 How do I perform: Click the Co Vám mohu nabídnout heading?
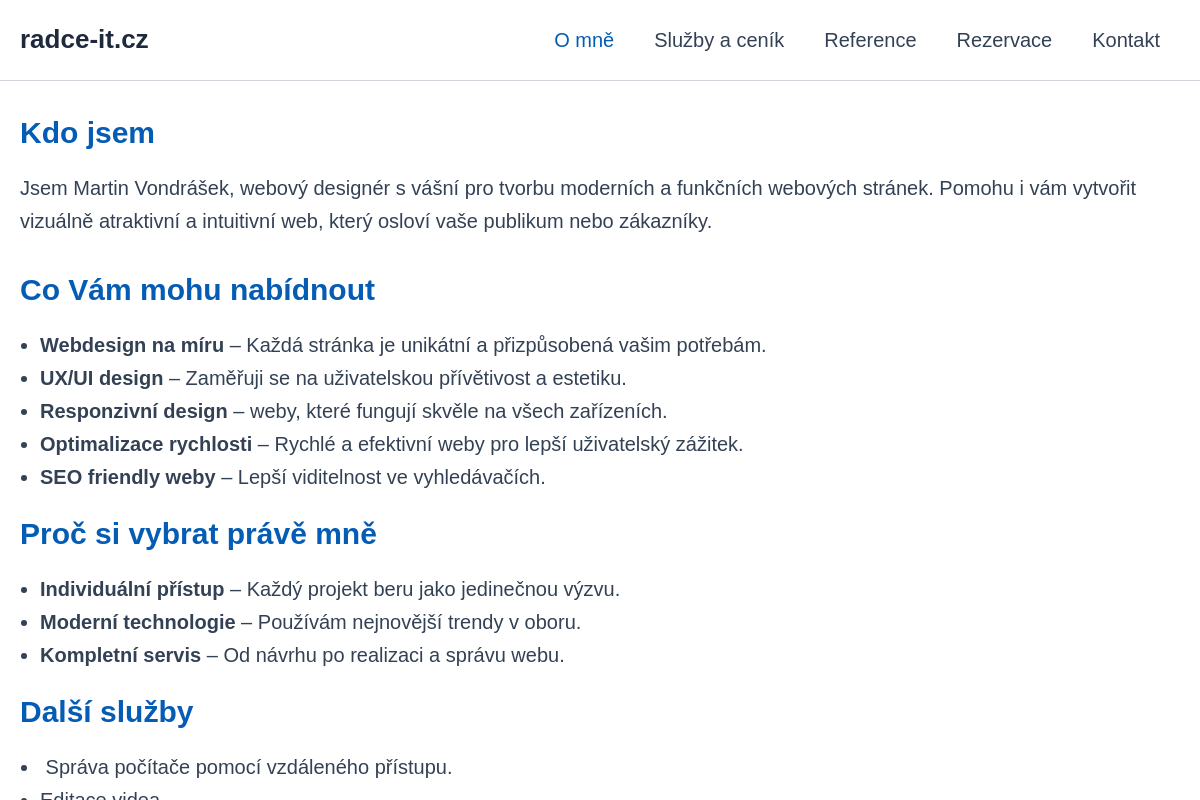click(x=197, y=290)
